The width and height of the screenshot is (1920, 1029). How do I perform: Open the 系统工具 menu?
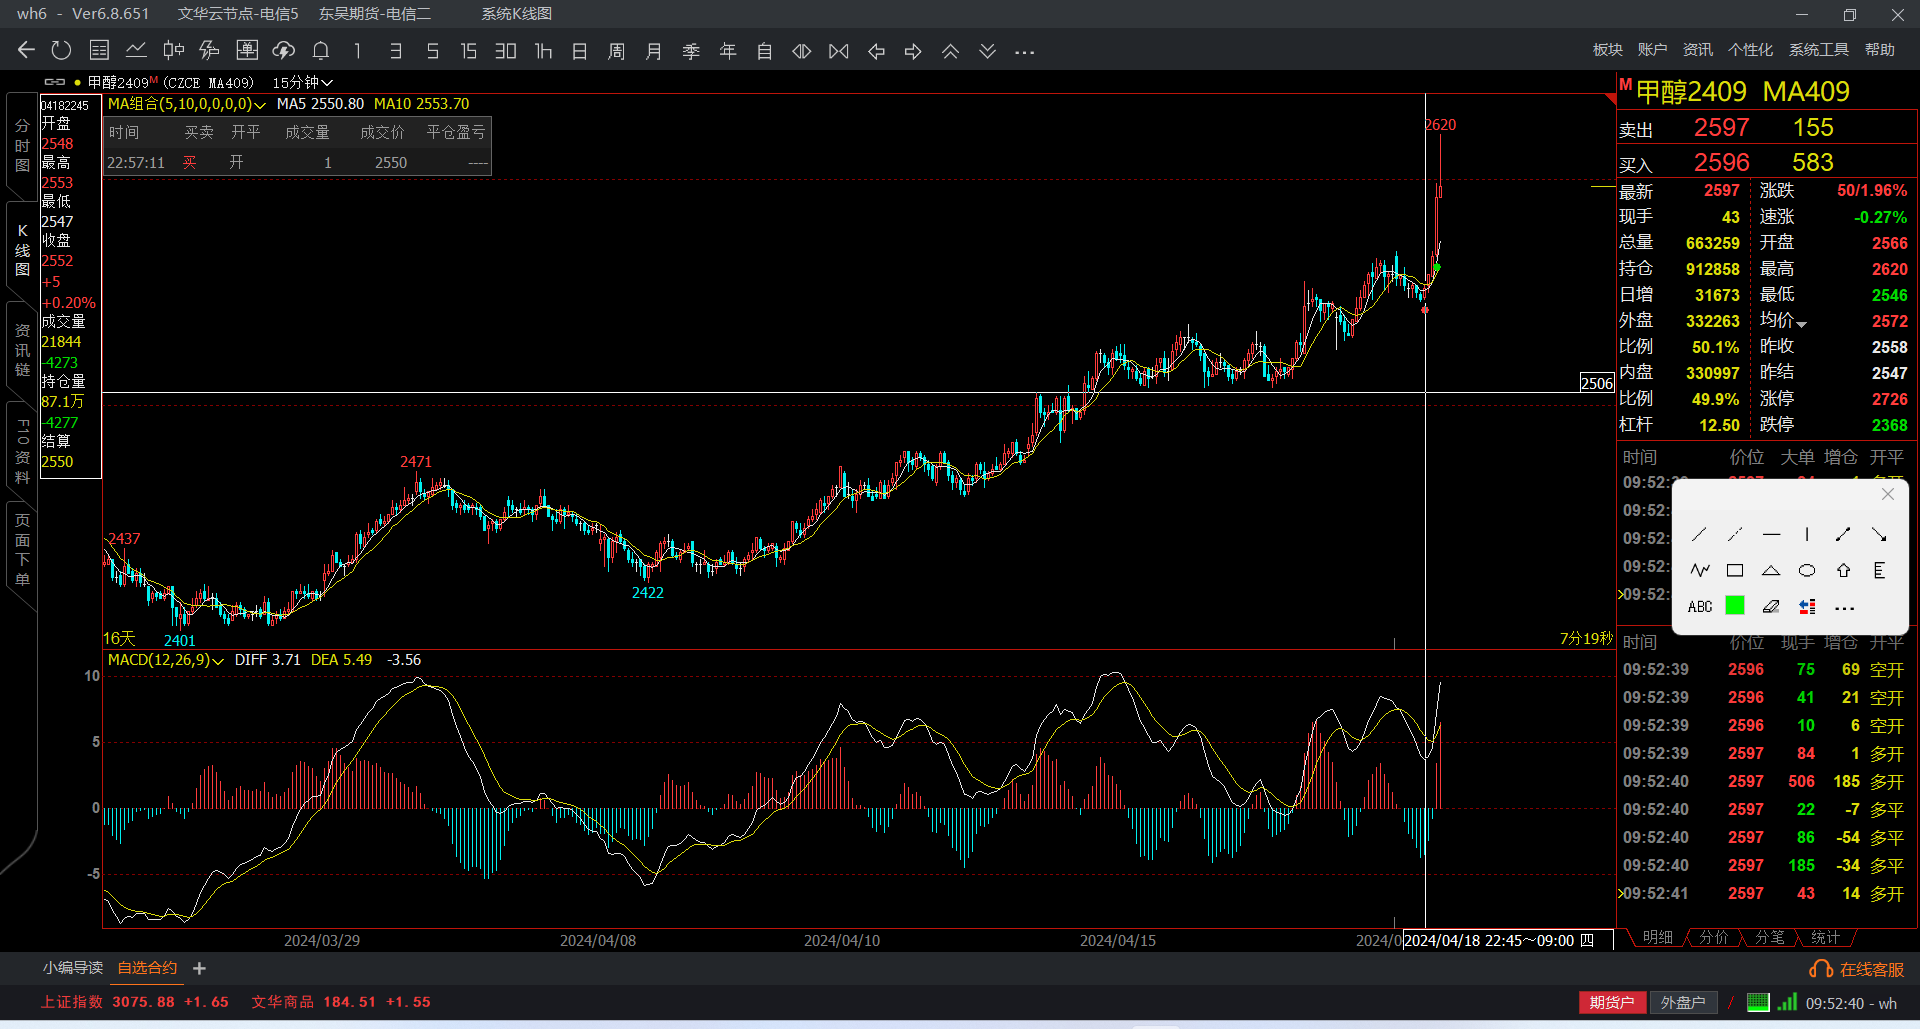point(1818,50)
